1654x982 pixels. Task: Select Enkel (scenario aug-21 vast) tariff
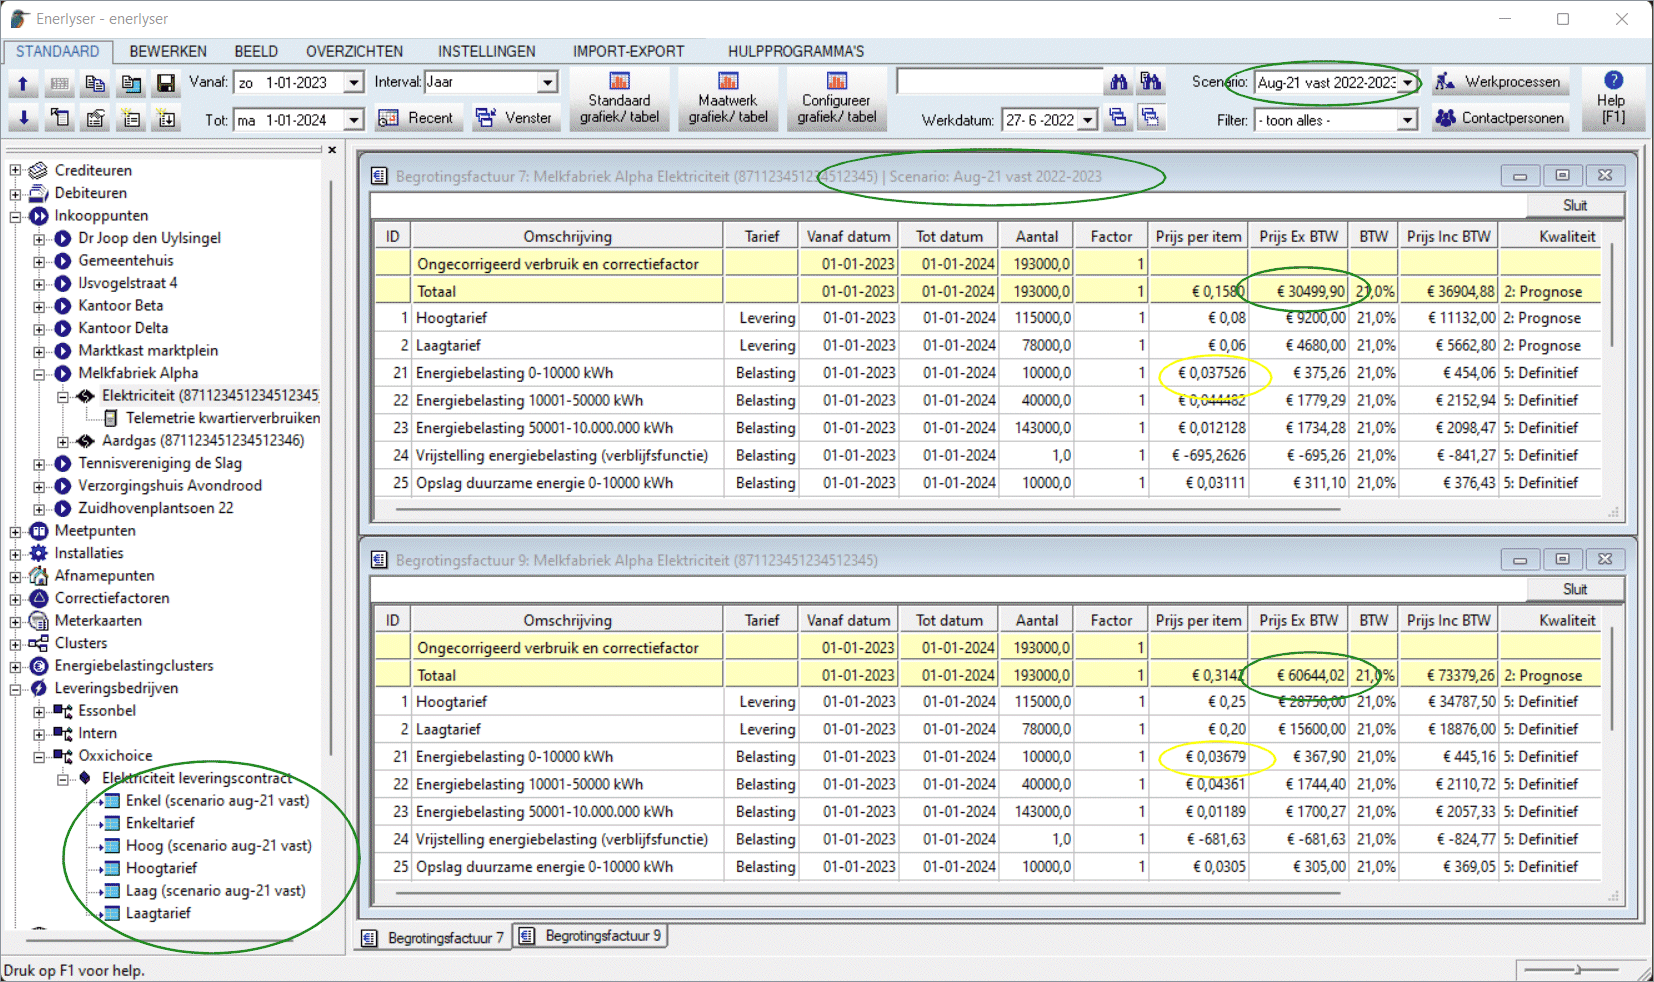(x=217, y=801)
